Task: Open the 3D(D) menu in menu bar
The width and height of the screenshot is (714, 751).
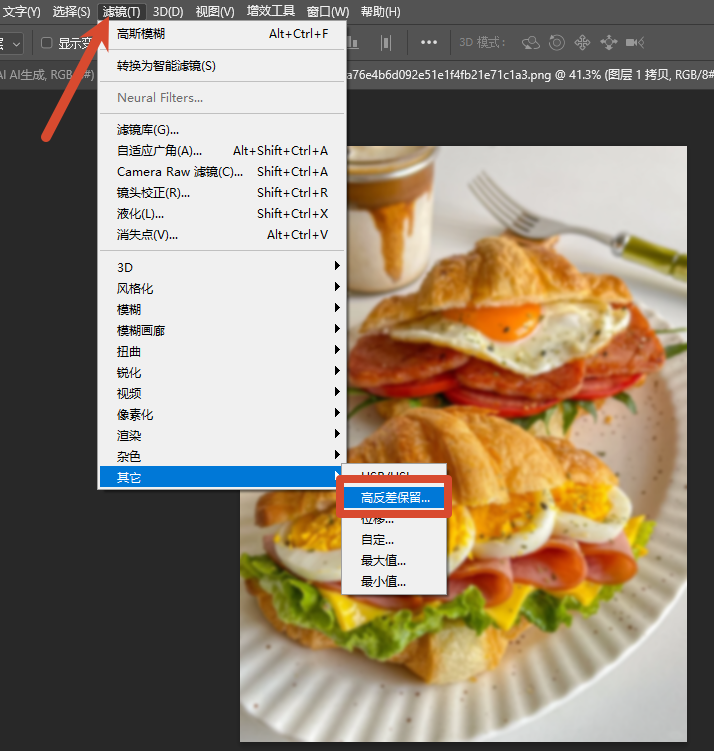Action: click(x=168, y=11)
